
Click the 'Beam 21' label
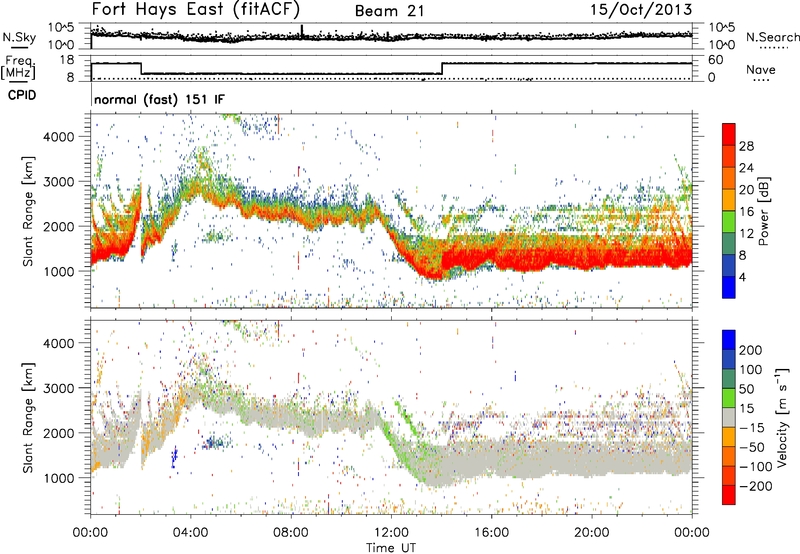[x=389, y=11]
